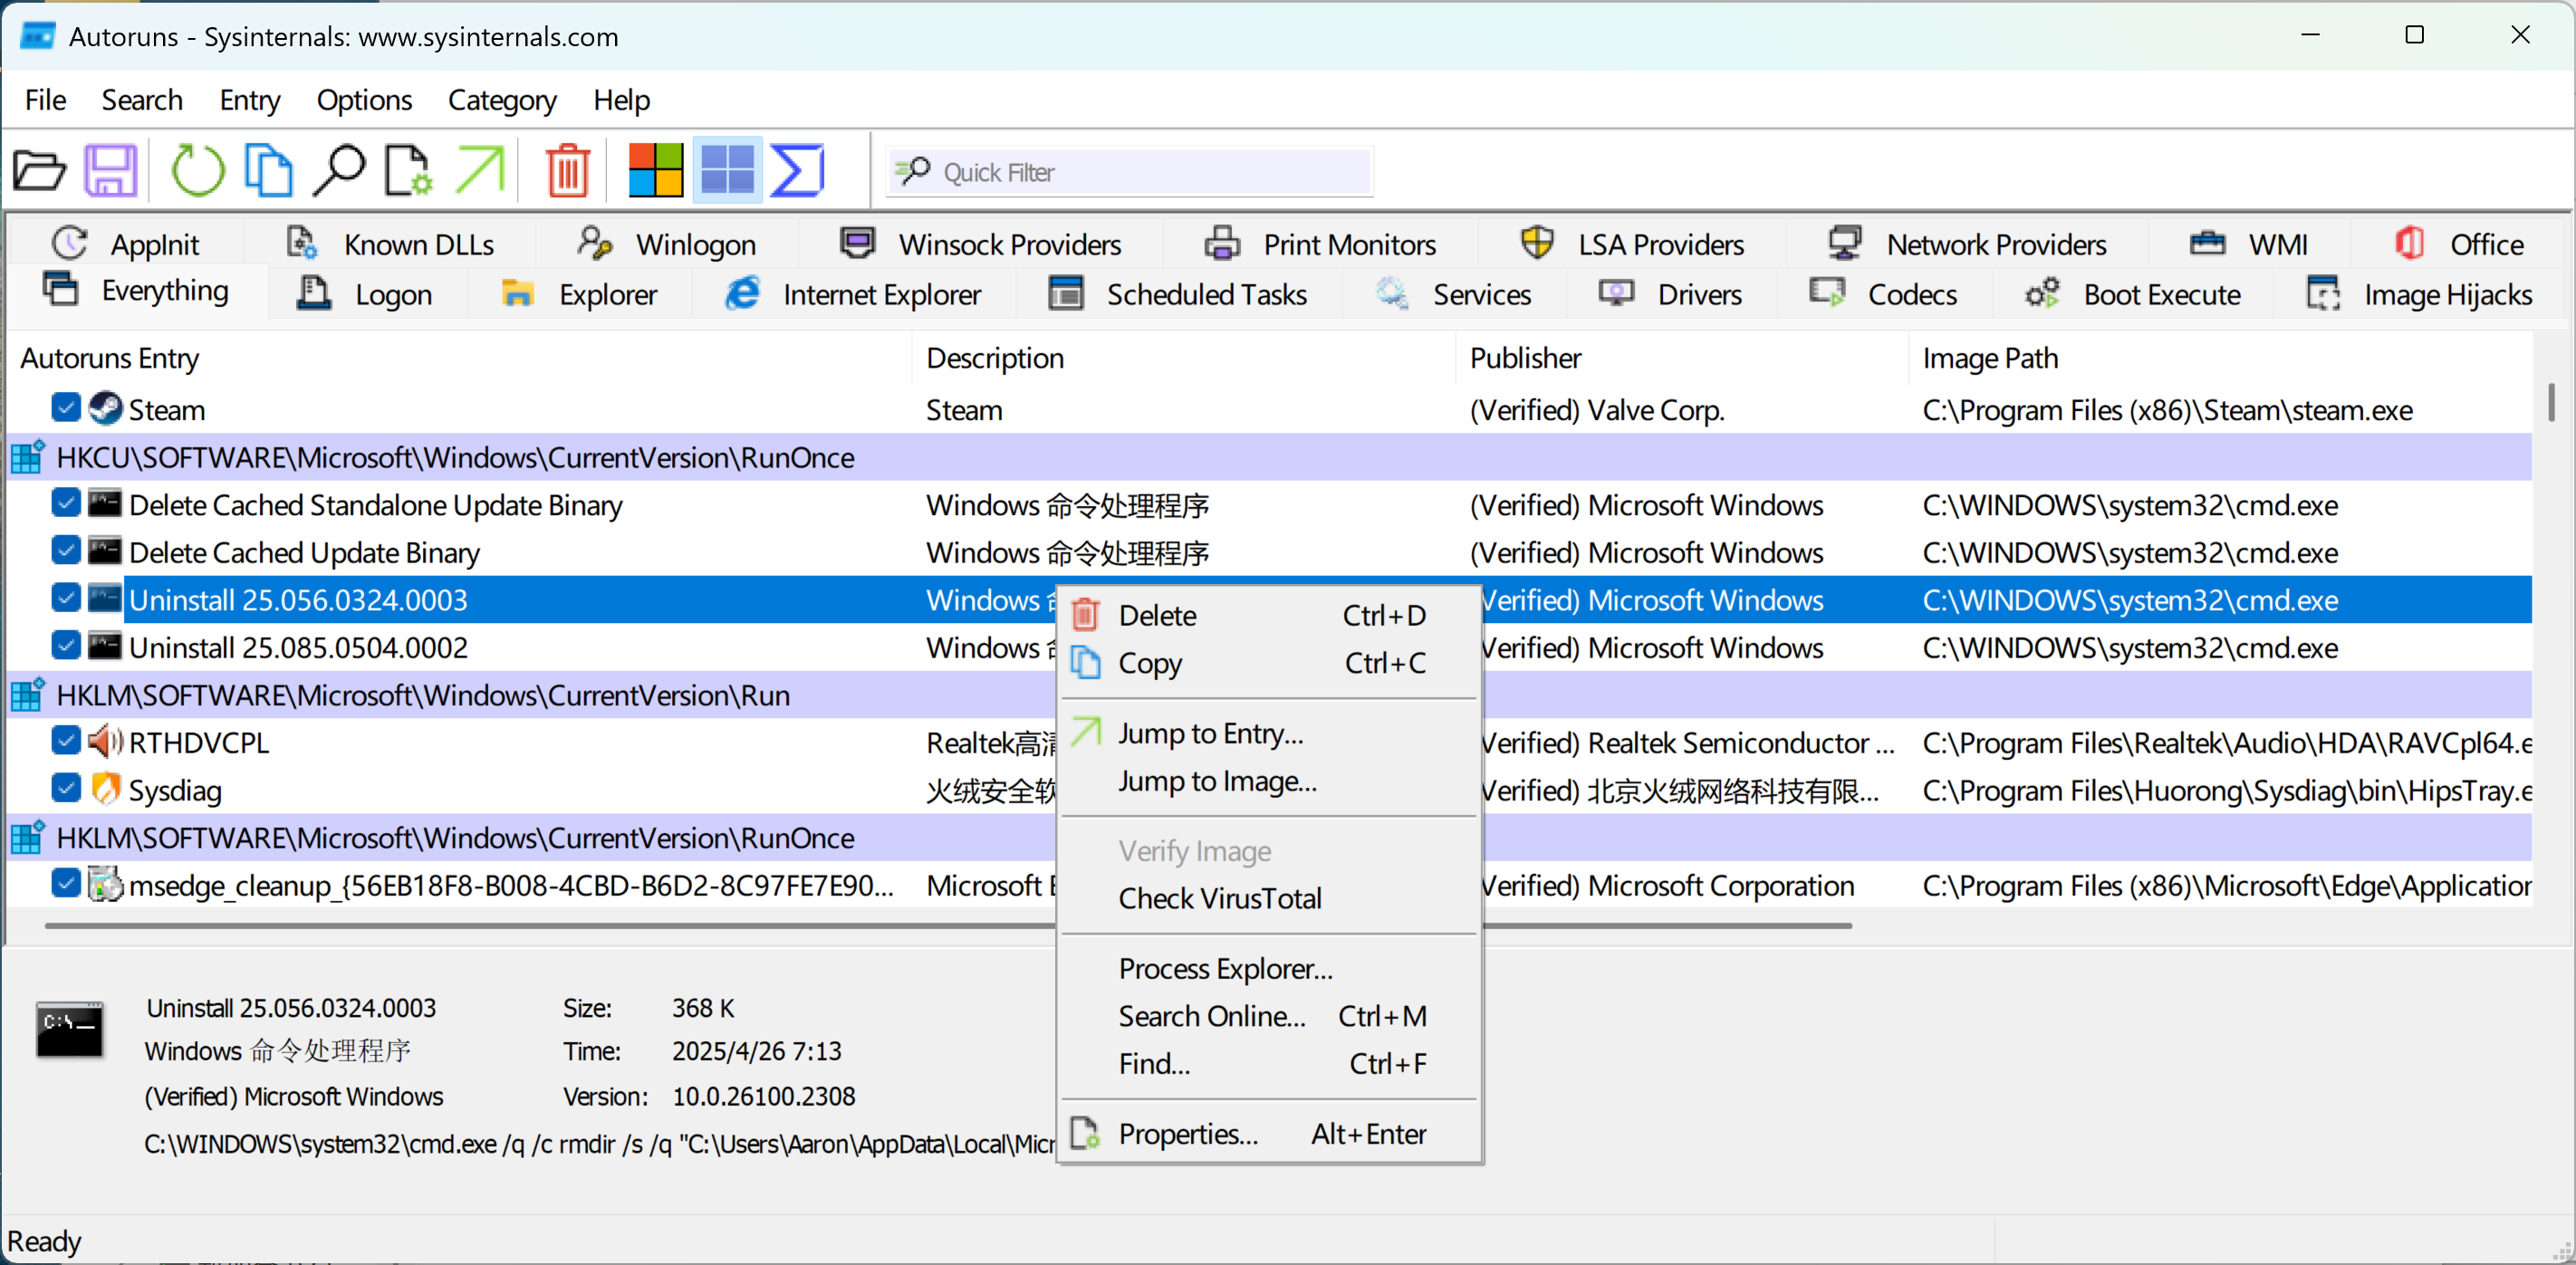Click the Copy toolbar icon
The width and height of the screenshot is (2576, 1265).
pos(269,171)
